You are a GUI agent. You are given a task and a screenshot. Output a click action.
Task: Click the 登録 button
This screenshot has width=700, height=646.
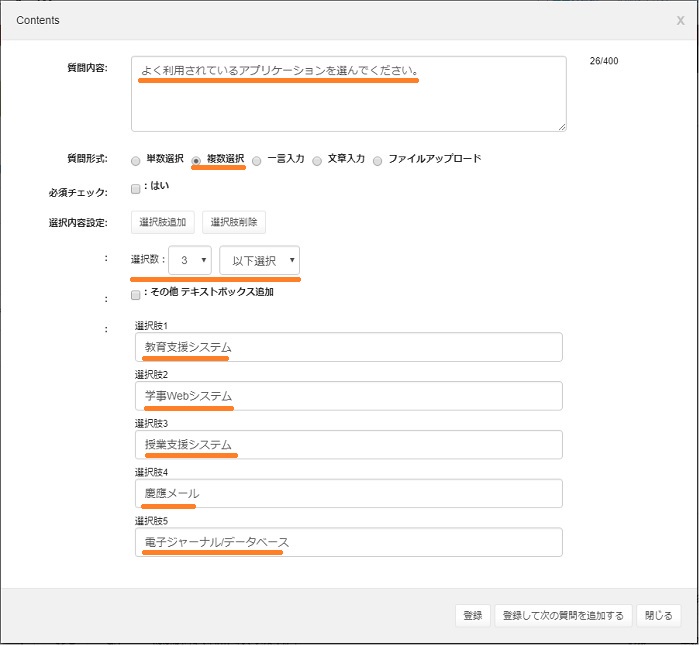[472, 615]
